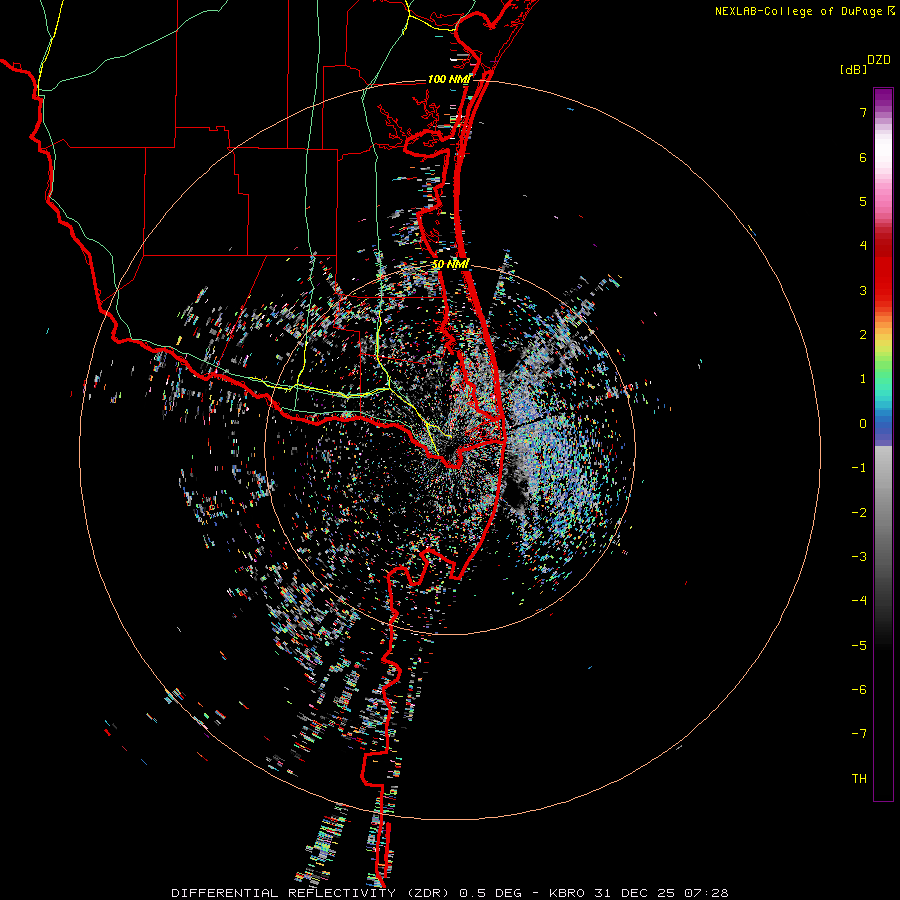Click the 7 value on the color scale
900x900 pixels.
[x=863, y=112]
